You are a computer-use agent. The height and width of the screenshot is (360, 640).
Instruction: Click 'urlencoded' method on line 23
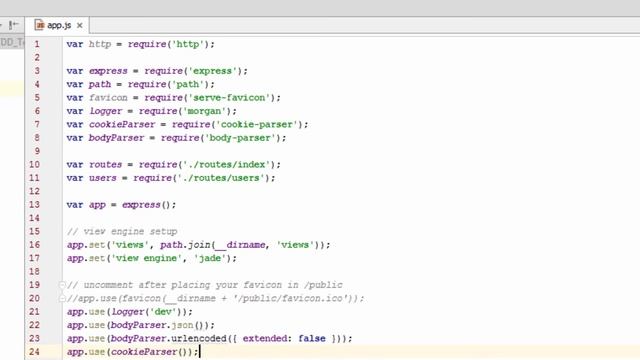coord(199,338)
